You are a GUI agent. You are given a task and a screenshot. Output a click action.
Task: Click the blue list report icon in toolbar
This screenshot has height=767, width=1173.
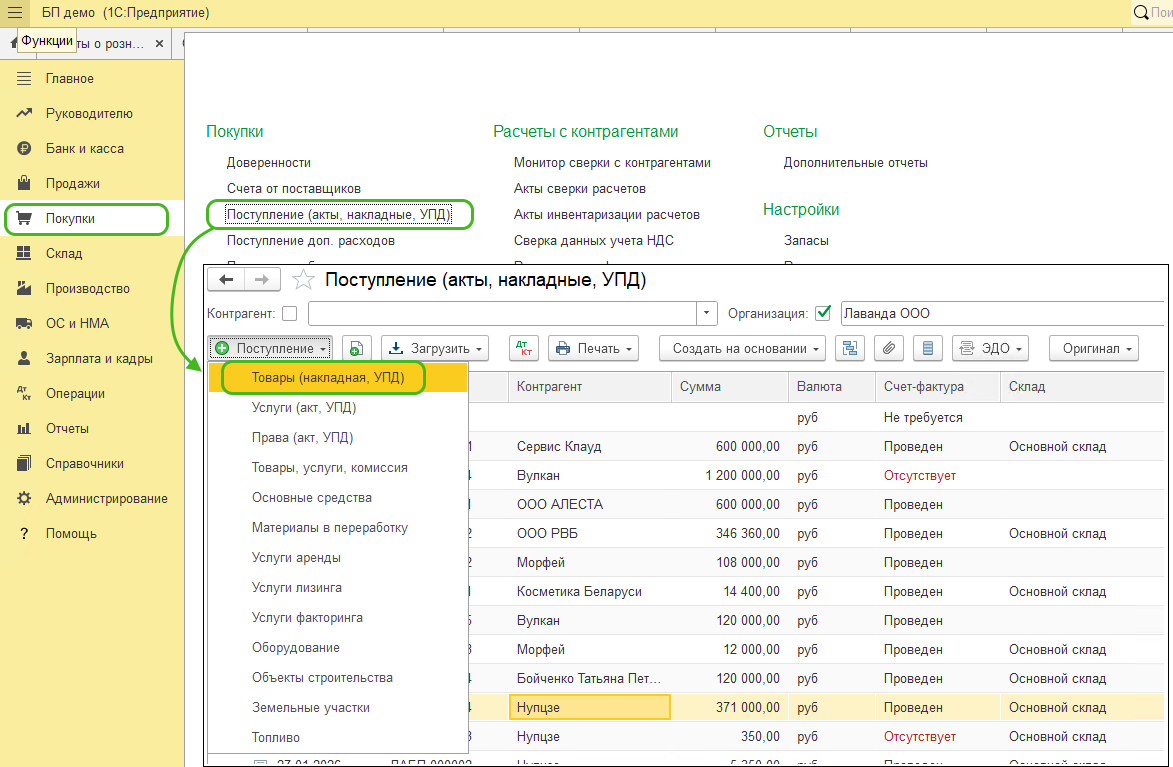(928, 349)
